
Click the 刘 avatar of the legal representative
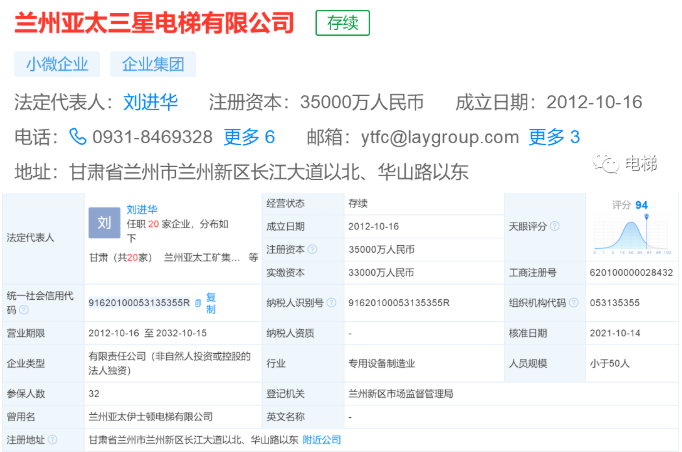[103, 222]
